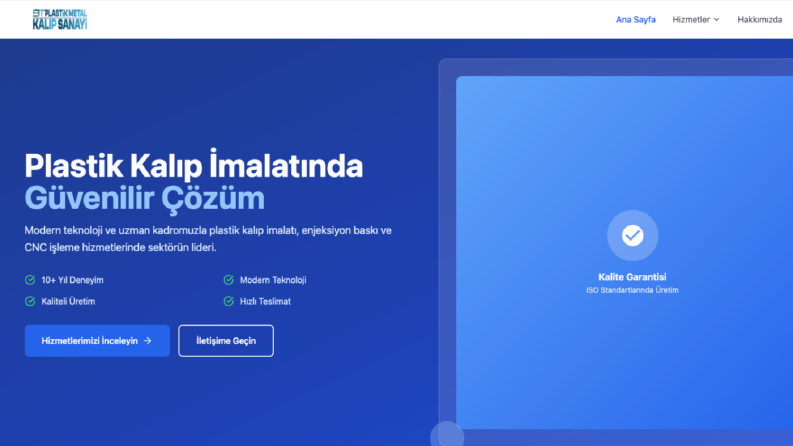
Task: Click the "Modern Teknoloji" text
Action: 273,280
